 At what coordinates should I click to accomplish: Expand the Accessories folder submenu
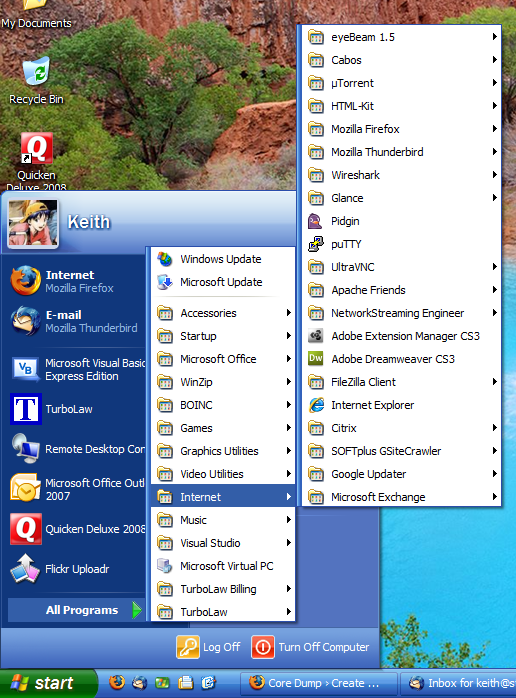click(223, 313)
